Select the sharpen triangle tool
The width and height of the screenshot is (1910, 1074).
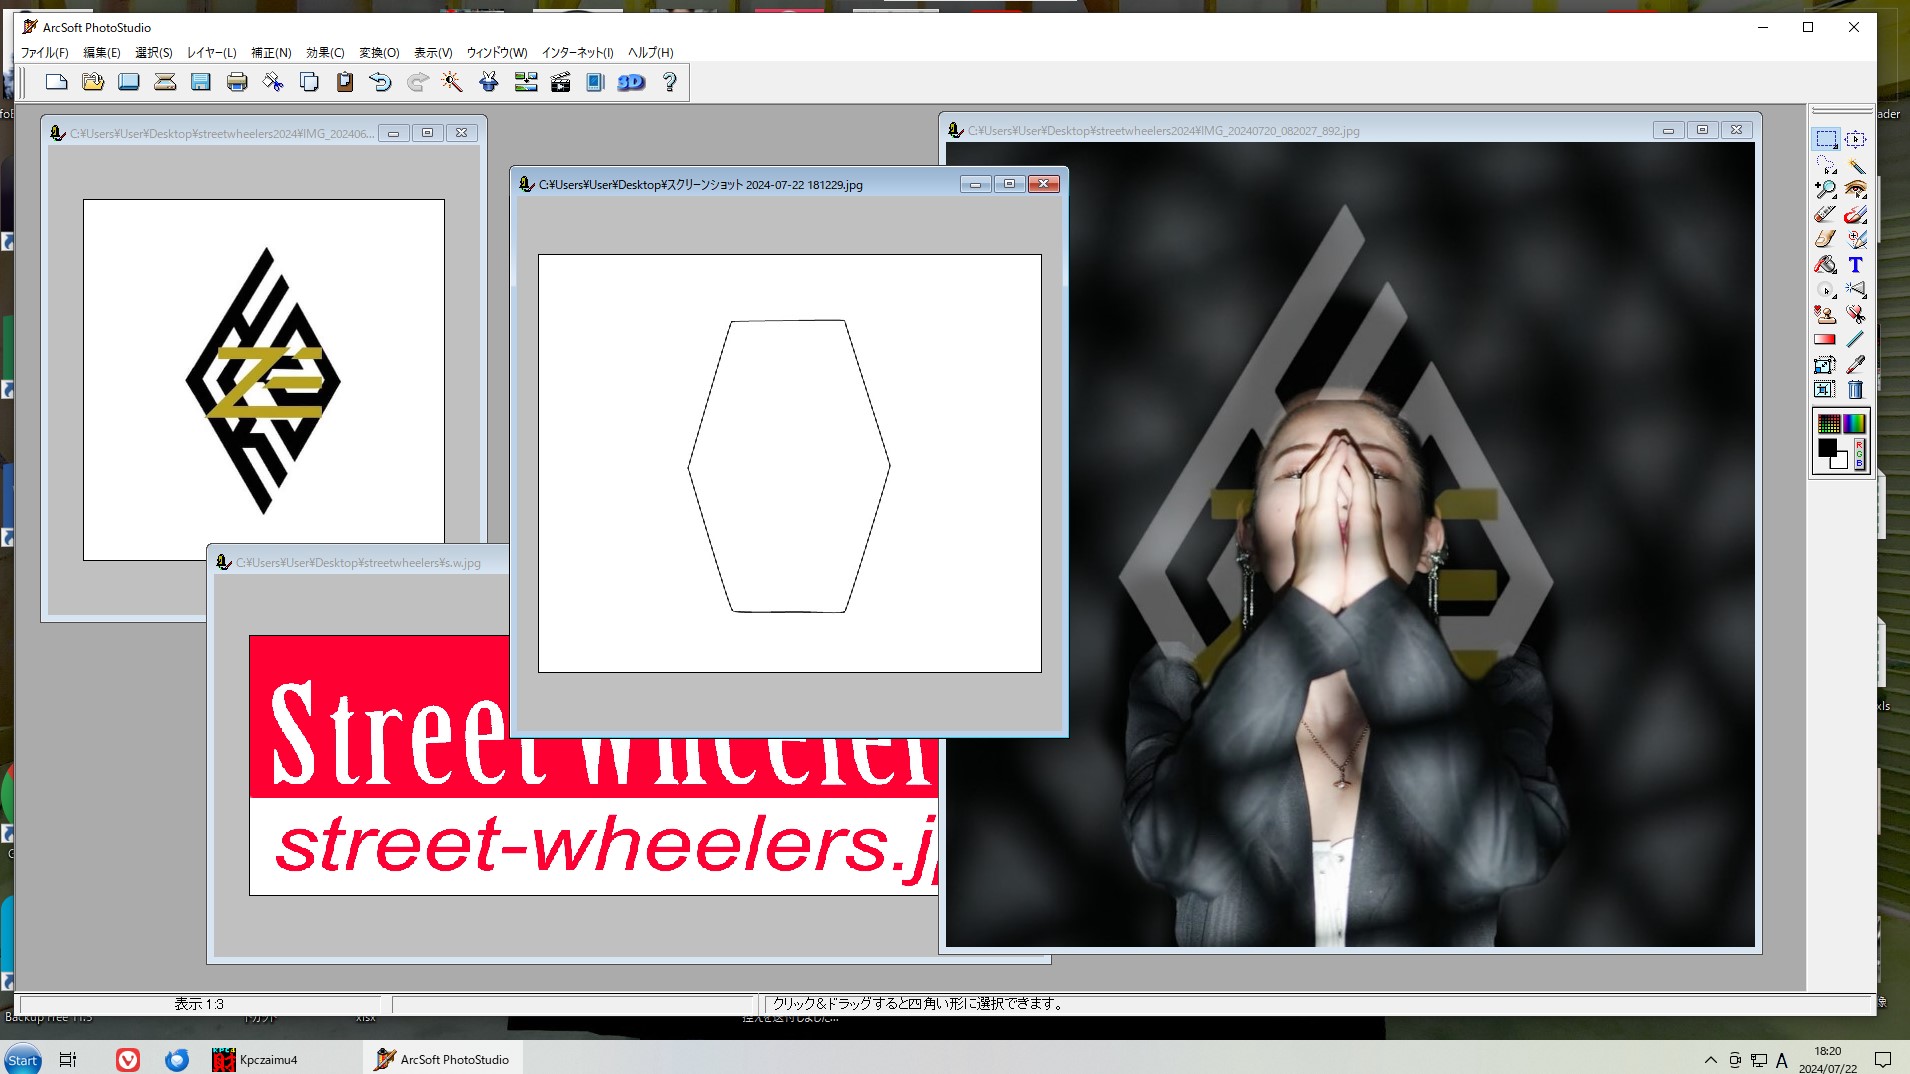coord(1856,289)
